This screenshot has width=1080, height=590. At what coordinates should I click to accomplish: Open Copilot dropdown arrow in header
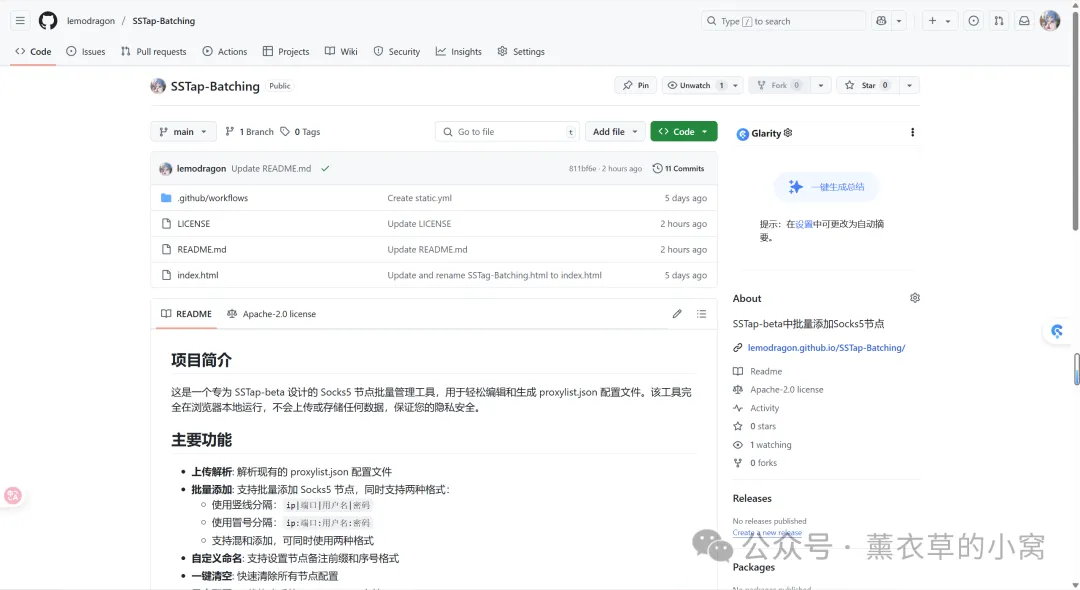point(899,21)
